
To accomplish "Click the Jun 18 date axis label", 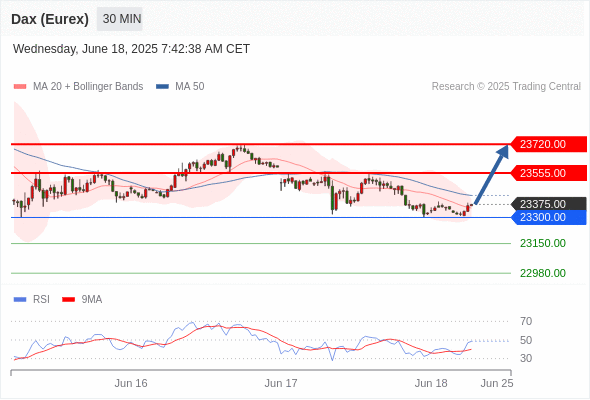I will 431,383.
